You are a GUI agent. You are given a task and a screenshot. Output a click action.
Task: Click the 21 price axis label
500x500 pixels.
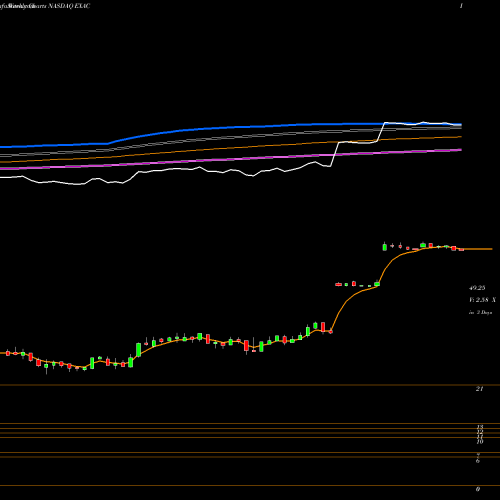479,389
